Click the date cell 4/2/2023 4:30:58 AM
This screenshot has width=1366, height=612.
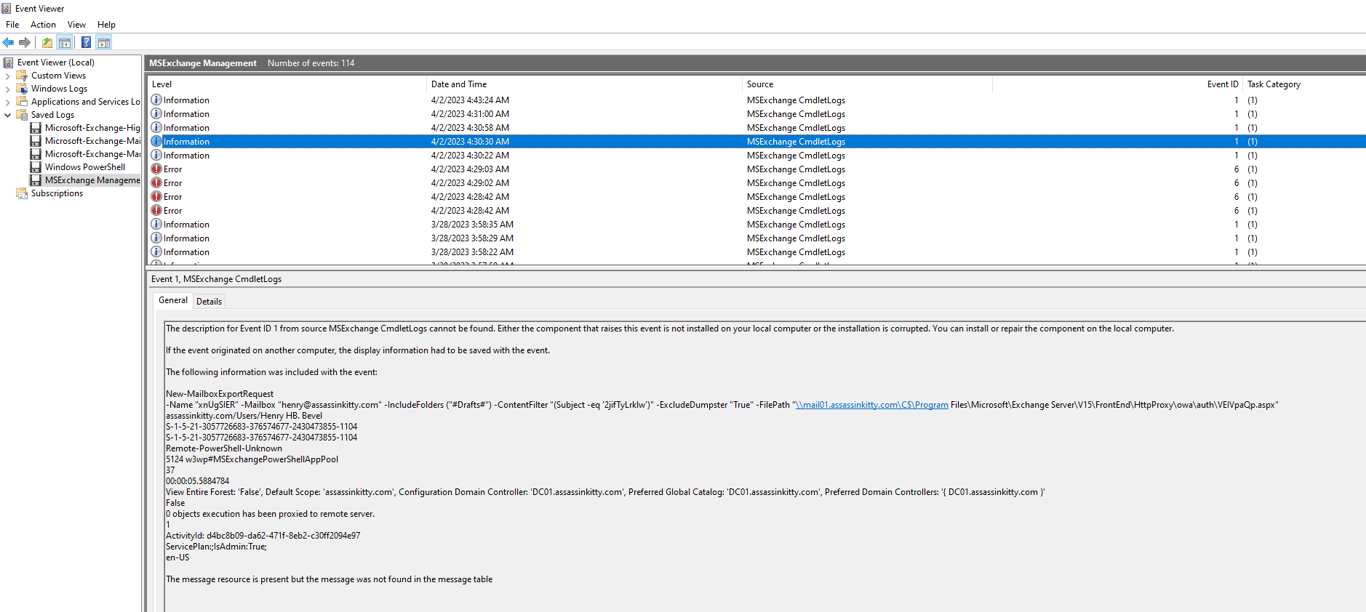click(x=470, y=127)
